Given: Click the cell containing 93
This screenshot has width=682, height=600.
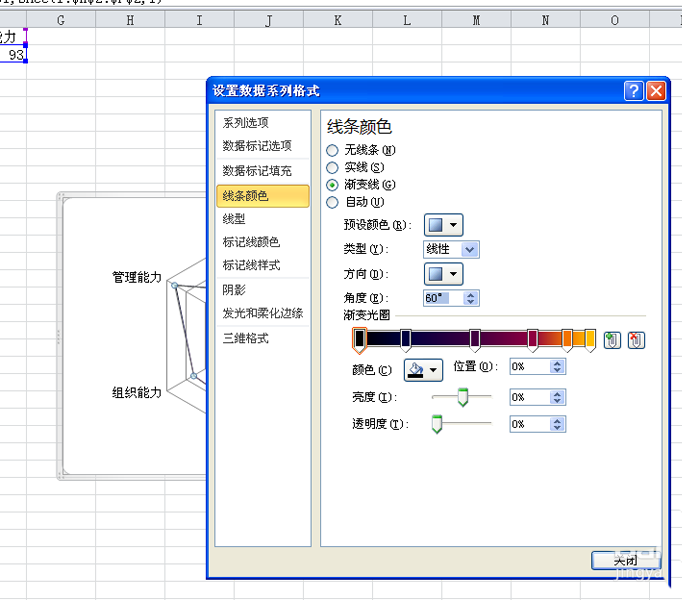Looking at the screenshot, I should click(13, 55).
